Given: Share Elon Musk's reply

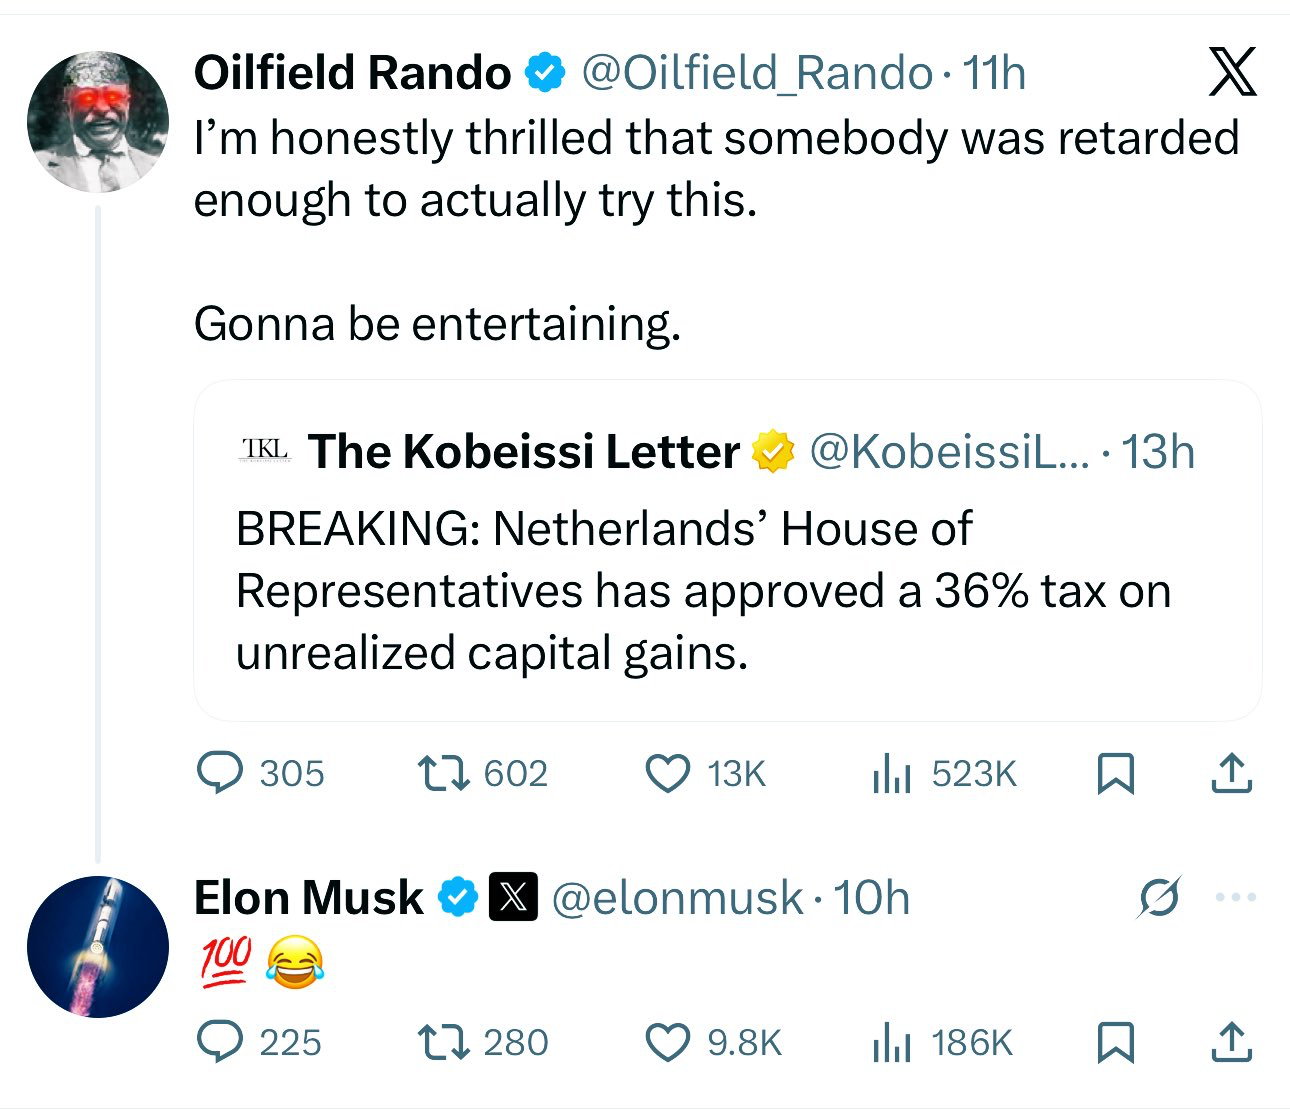Looking at the screenshot, I should 1231,1042.
